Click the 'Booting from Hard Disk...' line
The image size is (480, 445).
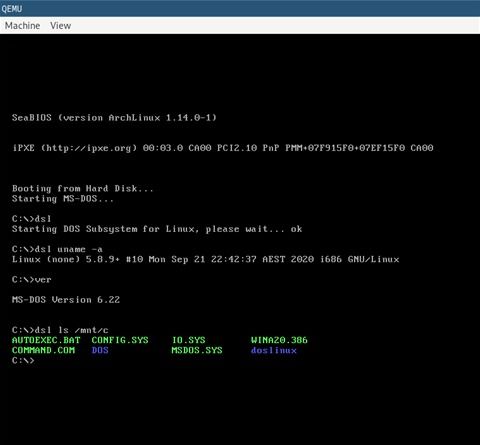(83, 189)
